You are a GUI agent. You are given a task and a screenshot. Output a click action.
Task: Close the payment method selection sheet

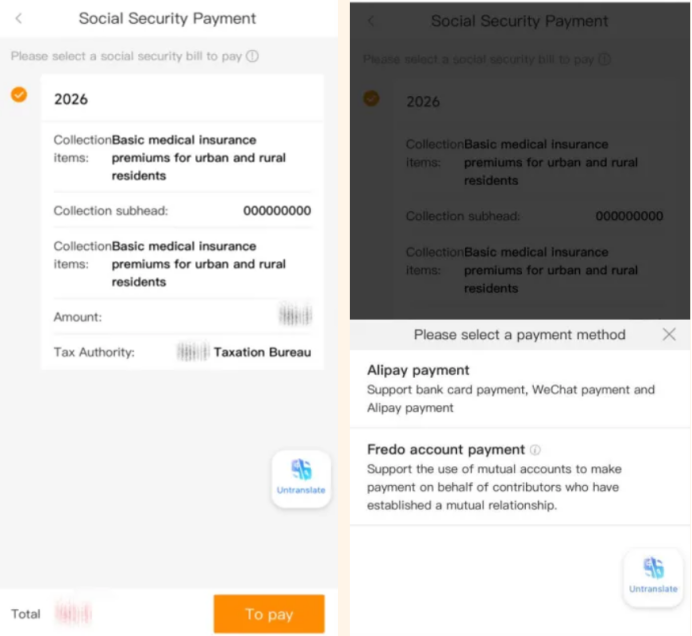669,335
